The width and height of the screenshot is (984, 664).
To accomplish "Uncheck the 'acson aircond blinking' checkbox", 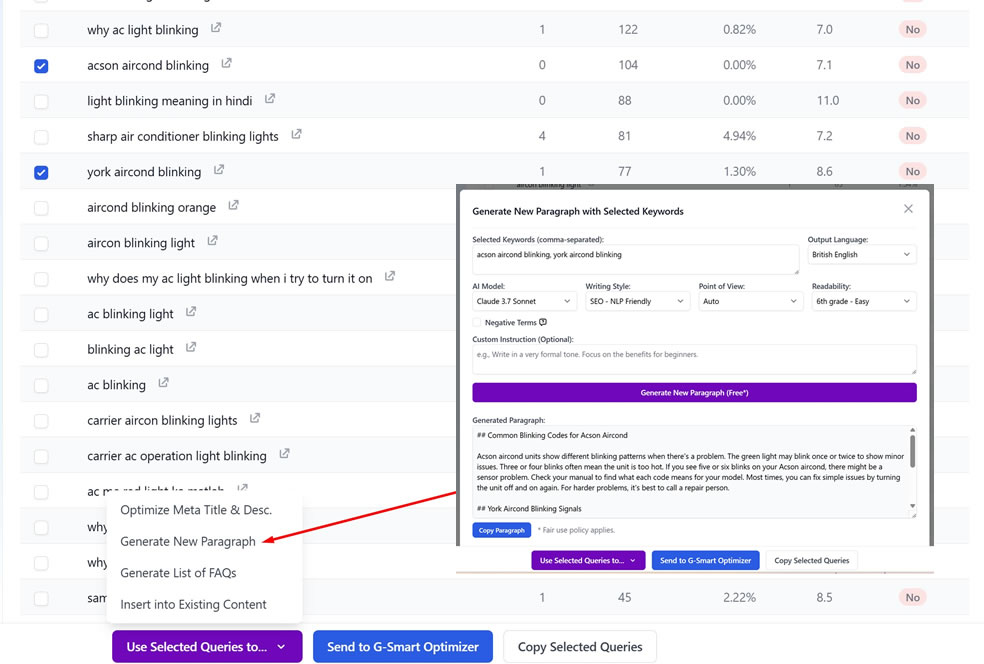I will point(41,66).
